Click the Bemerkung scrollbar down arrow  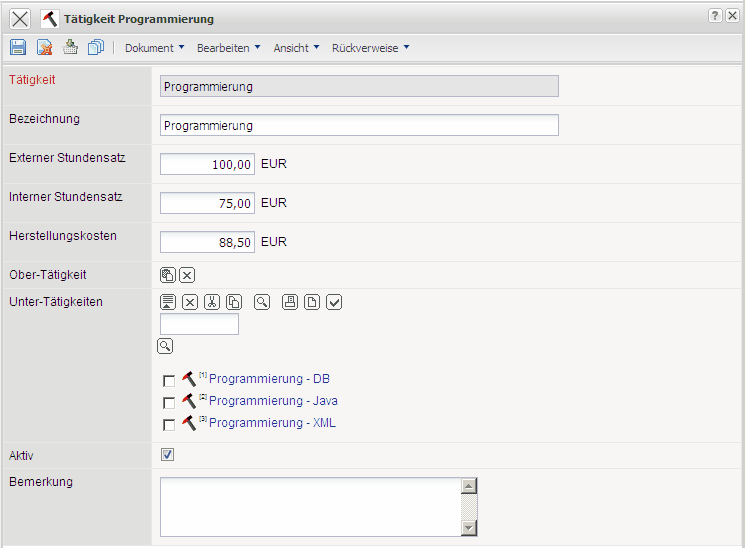(469, 527)
